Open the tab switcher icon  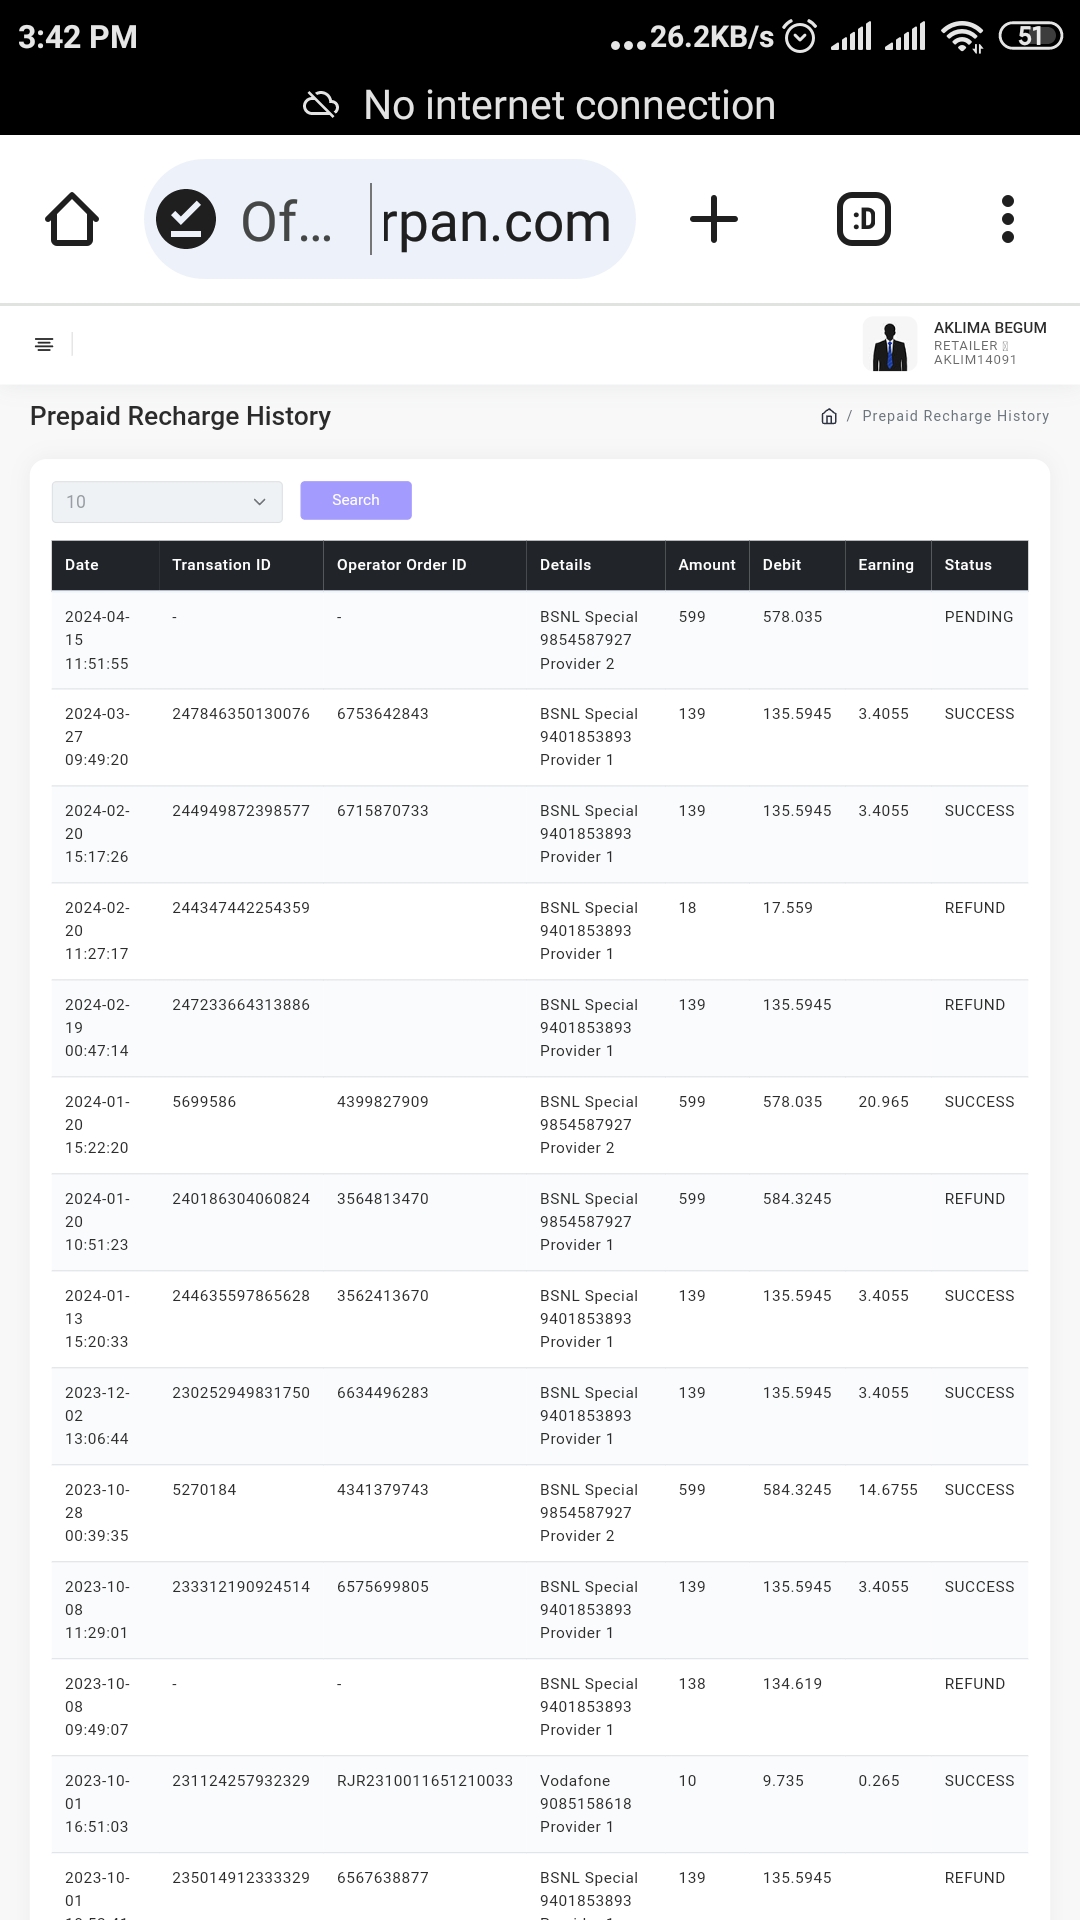[x=863, y=219]
